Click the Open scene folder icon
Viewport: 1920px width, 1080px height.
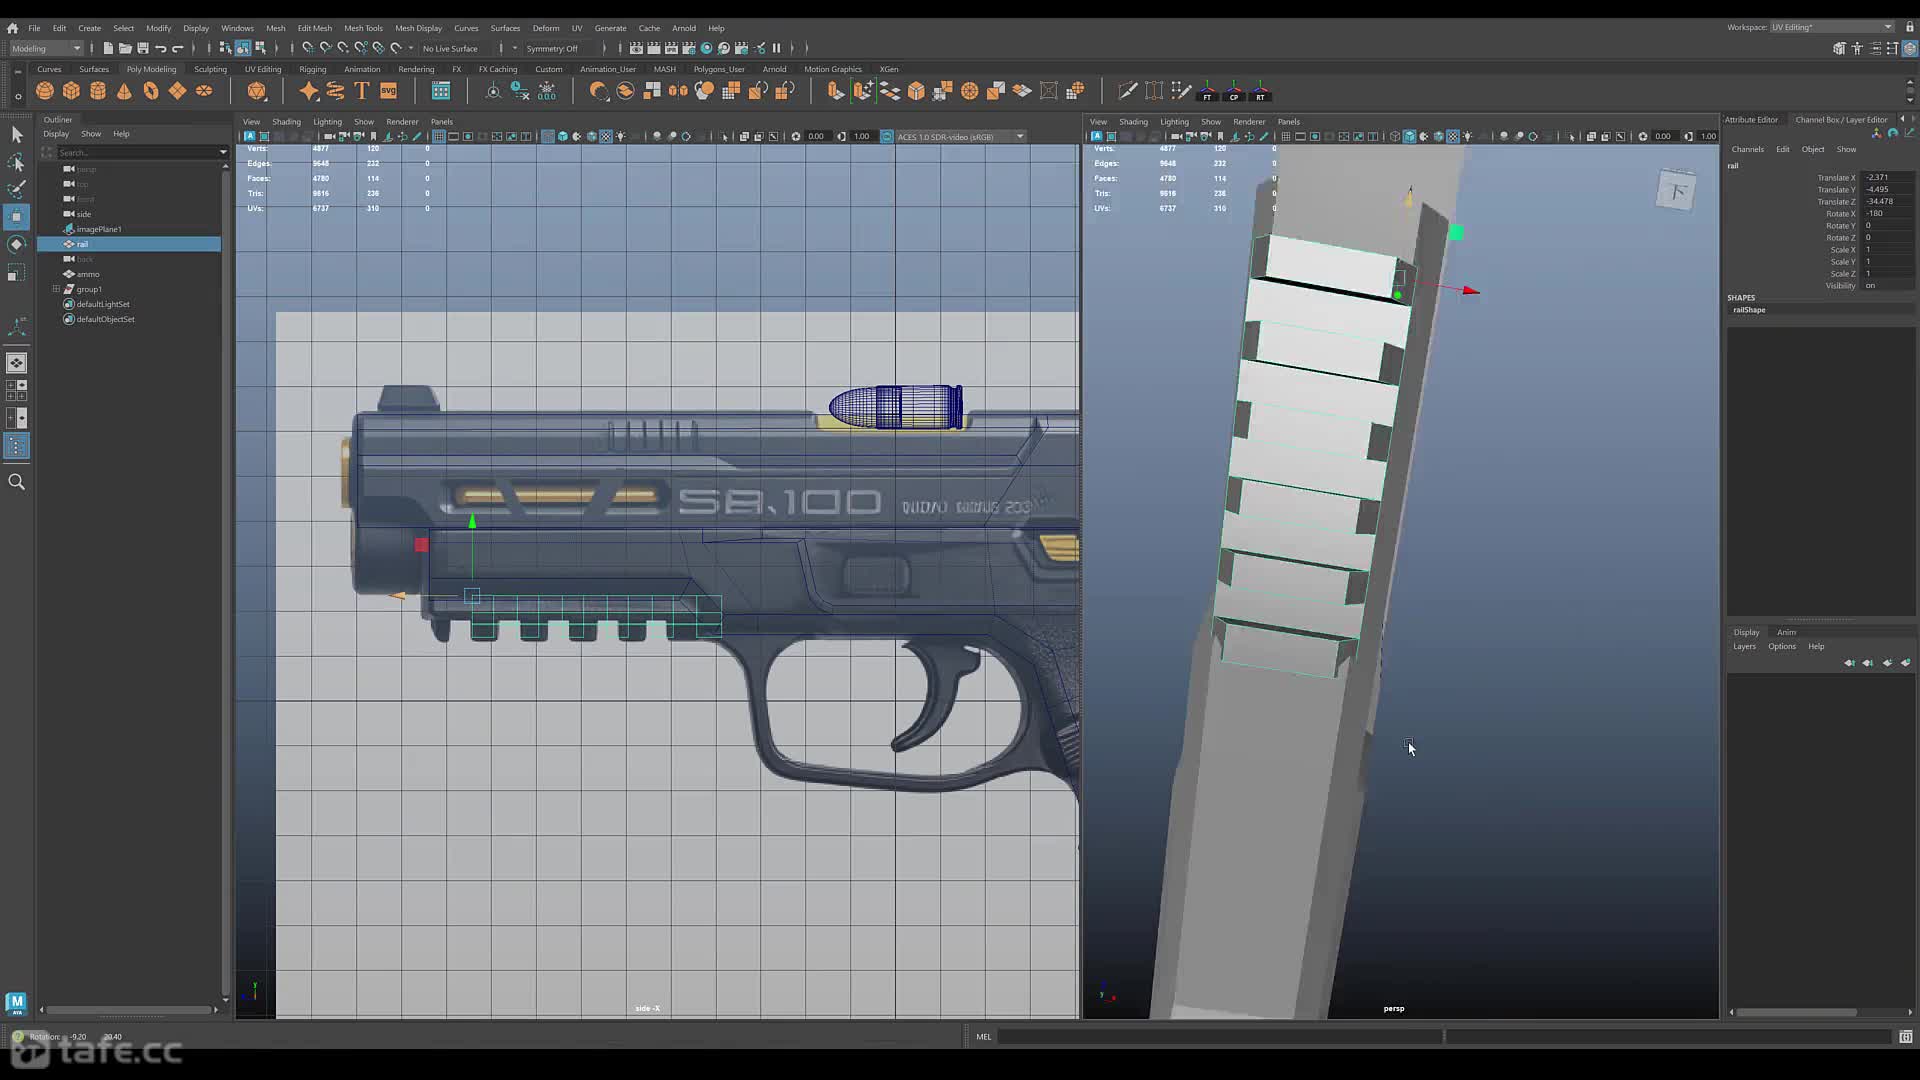click(125, 48)
